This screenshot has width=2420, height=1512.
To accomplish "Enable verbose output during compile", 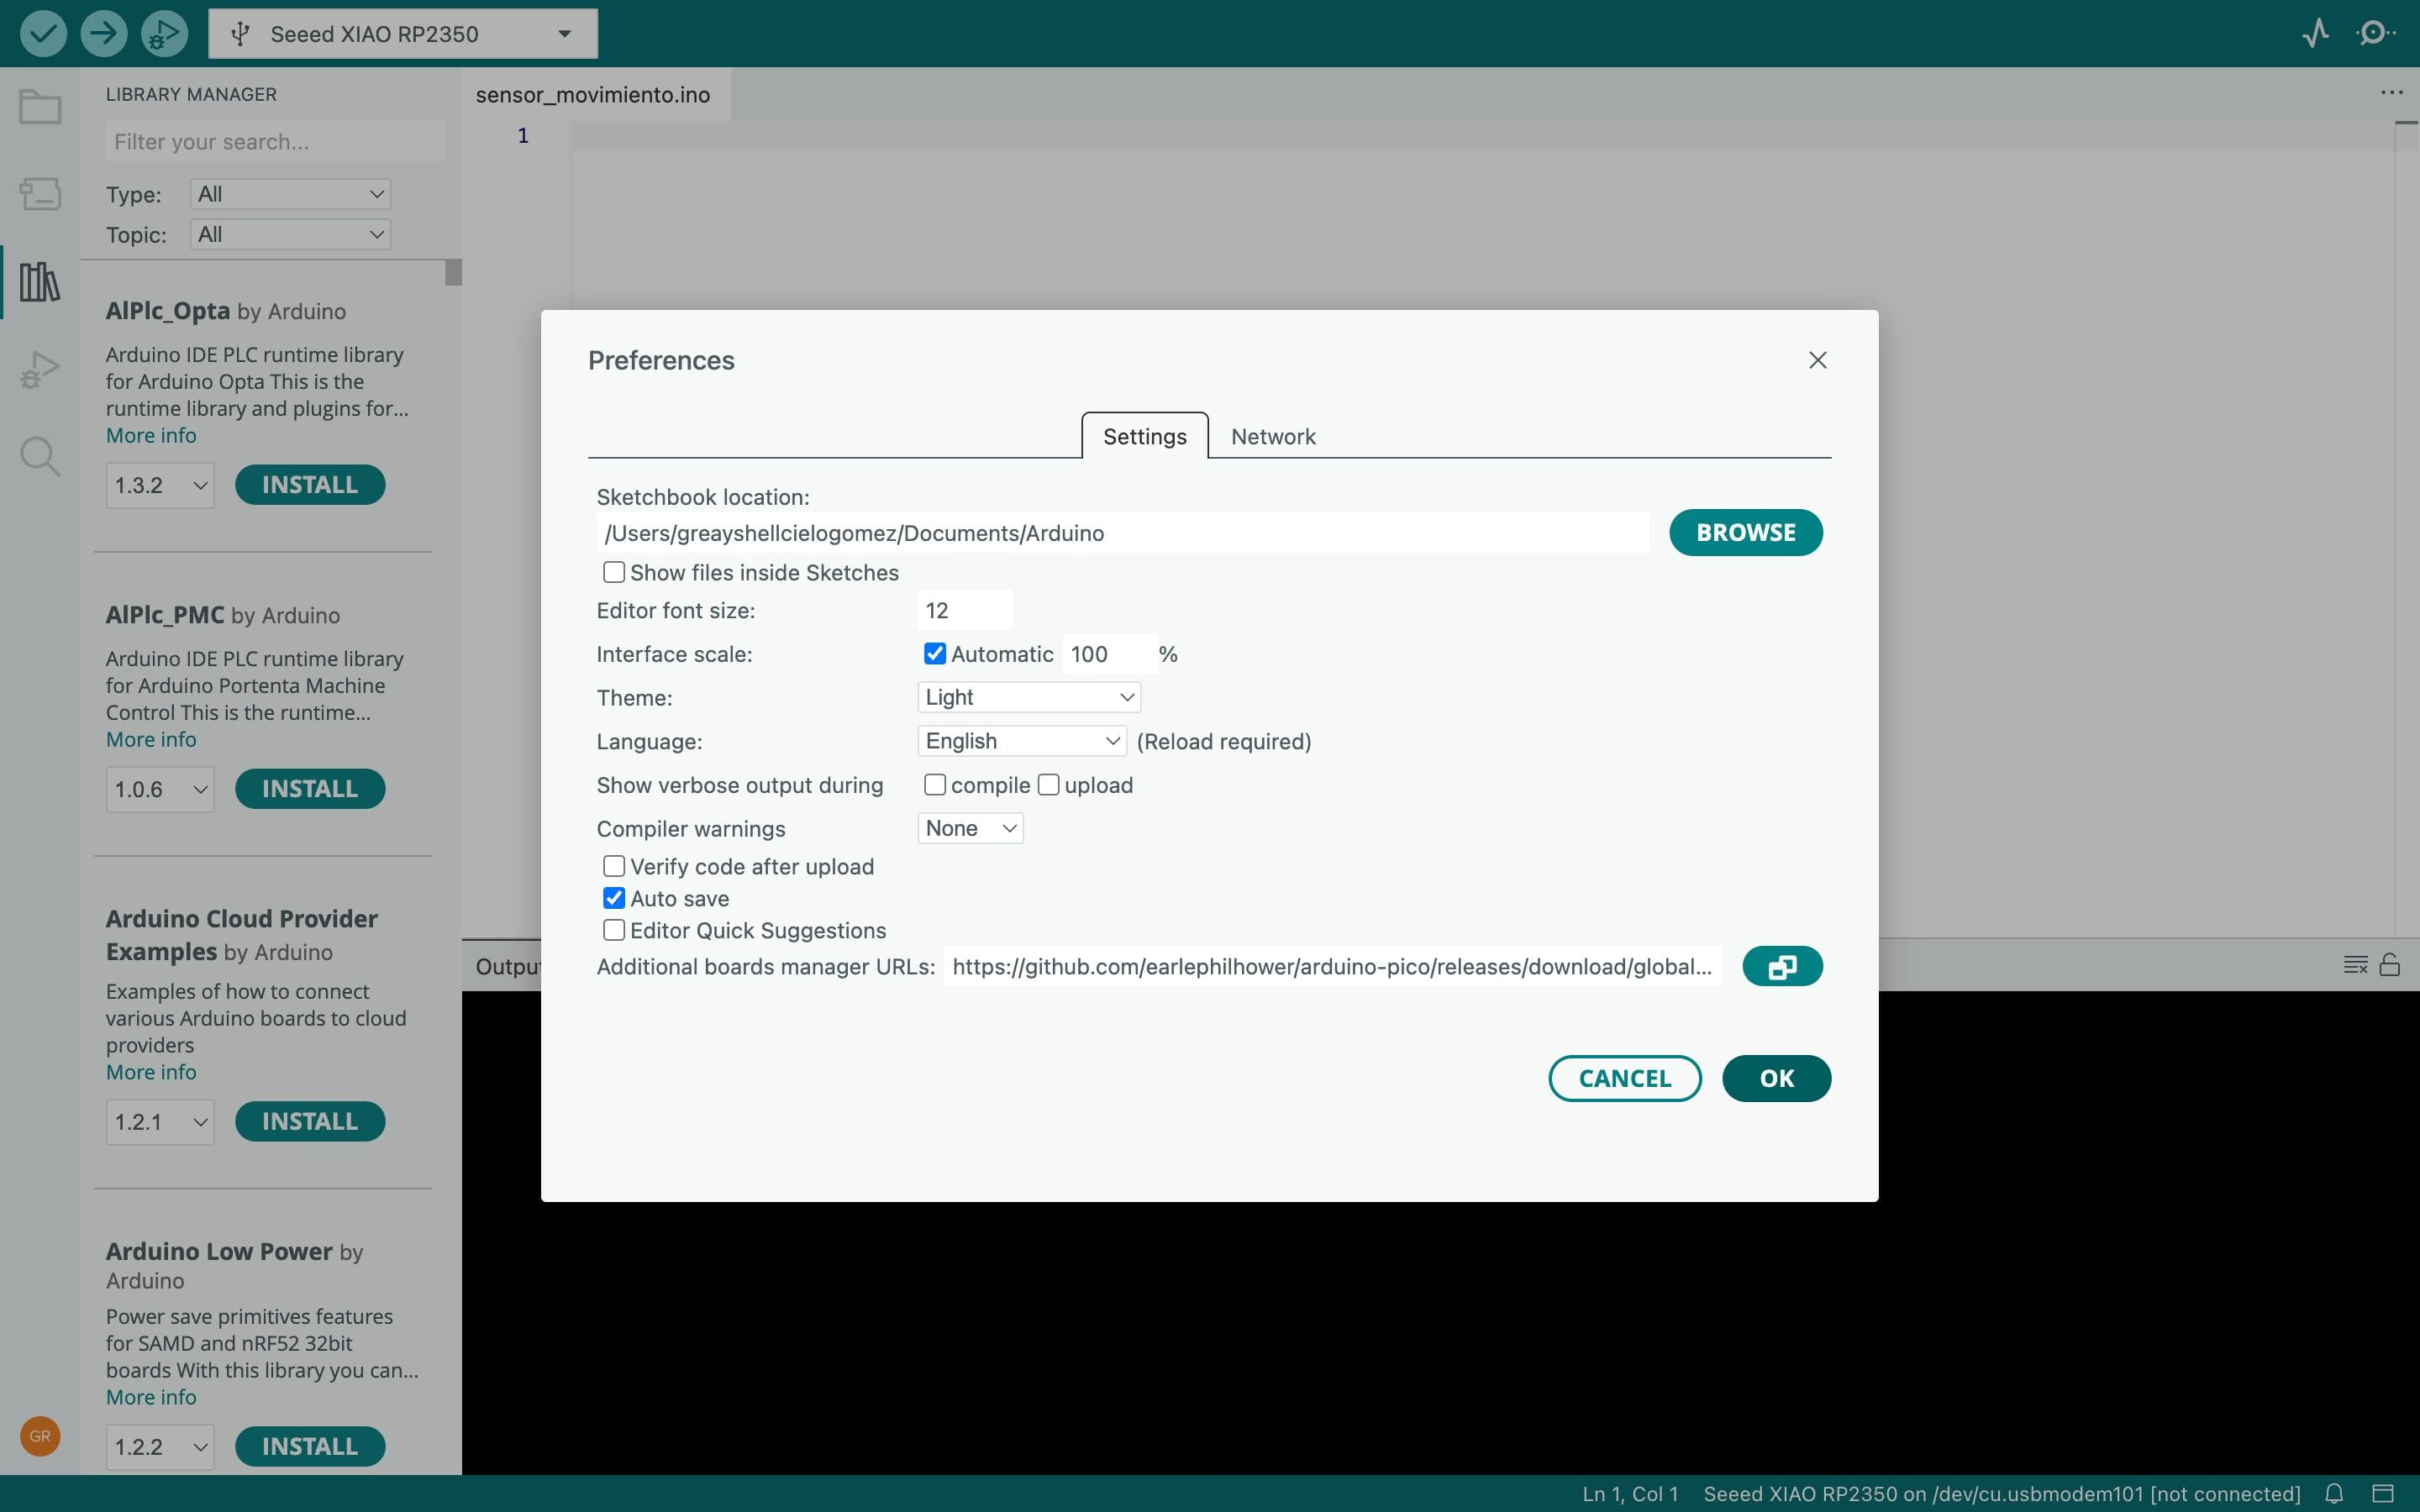I will click(934, 785).
